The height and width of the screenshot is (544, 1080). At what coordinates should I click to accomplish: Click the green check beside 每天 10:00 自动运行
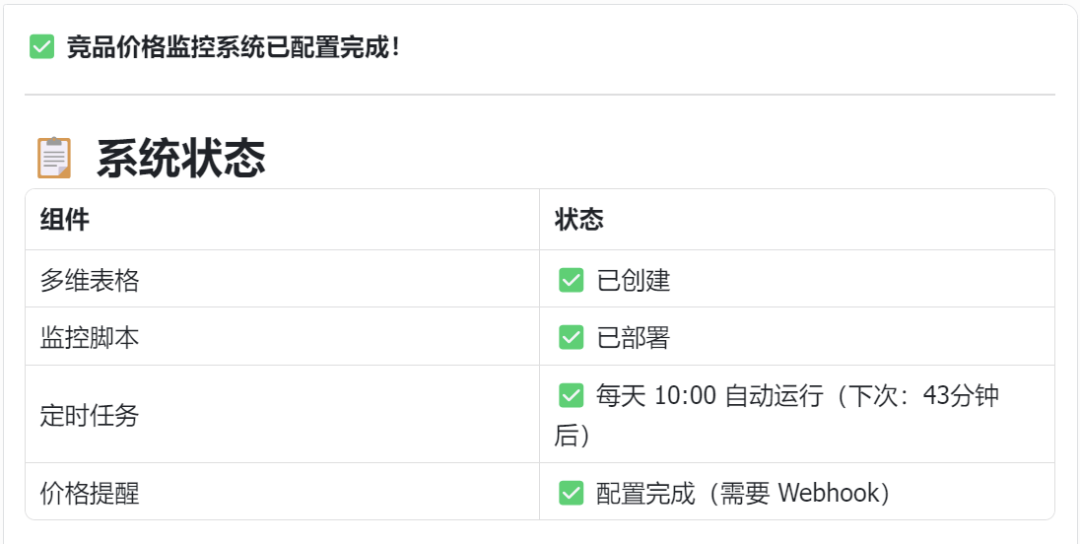click(571, 396)
